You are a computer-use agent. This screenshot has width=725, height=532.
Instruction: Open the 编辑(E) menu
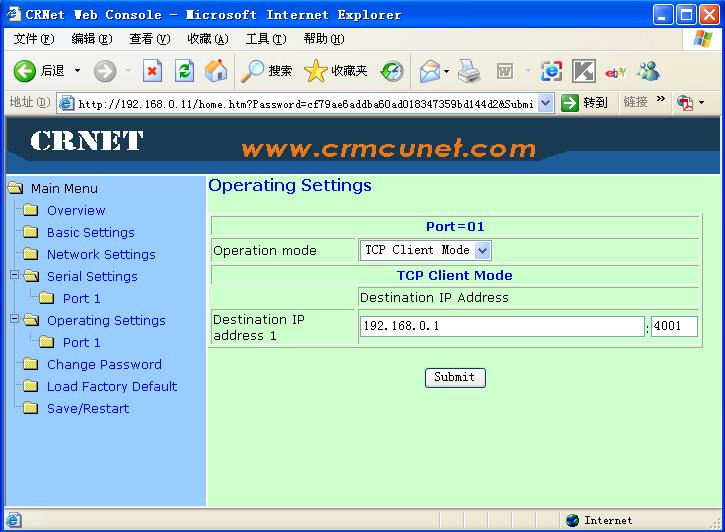pyautogui.click(x=92, y=39)
